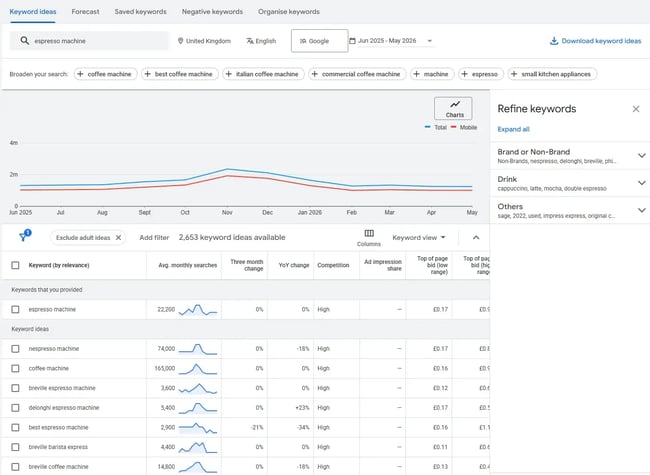The image size is (650, 475).
Task: Click the English language setting
Action: click(261, 41)
